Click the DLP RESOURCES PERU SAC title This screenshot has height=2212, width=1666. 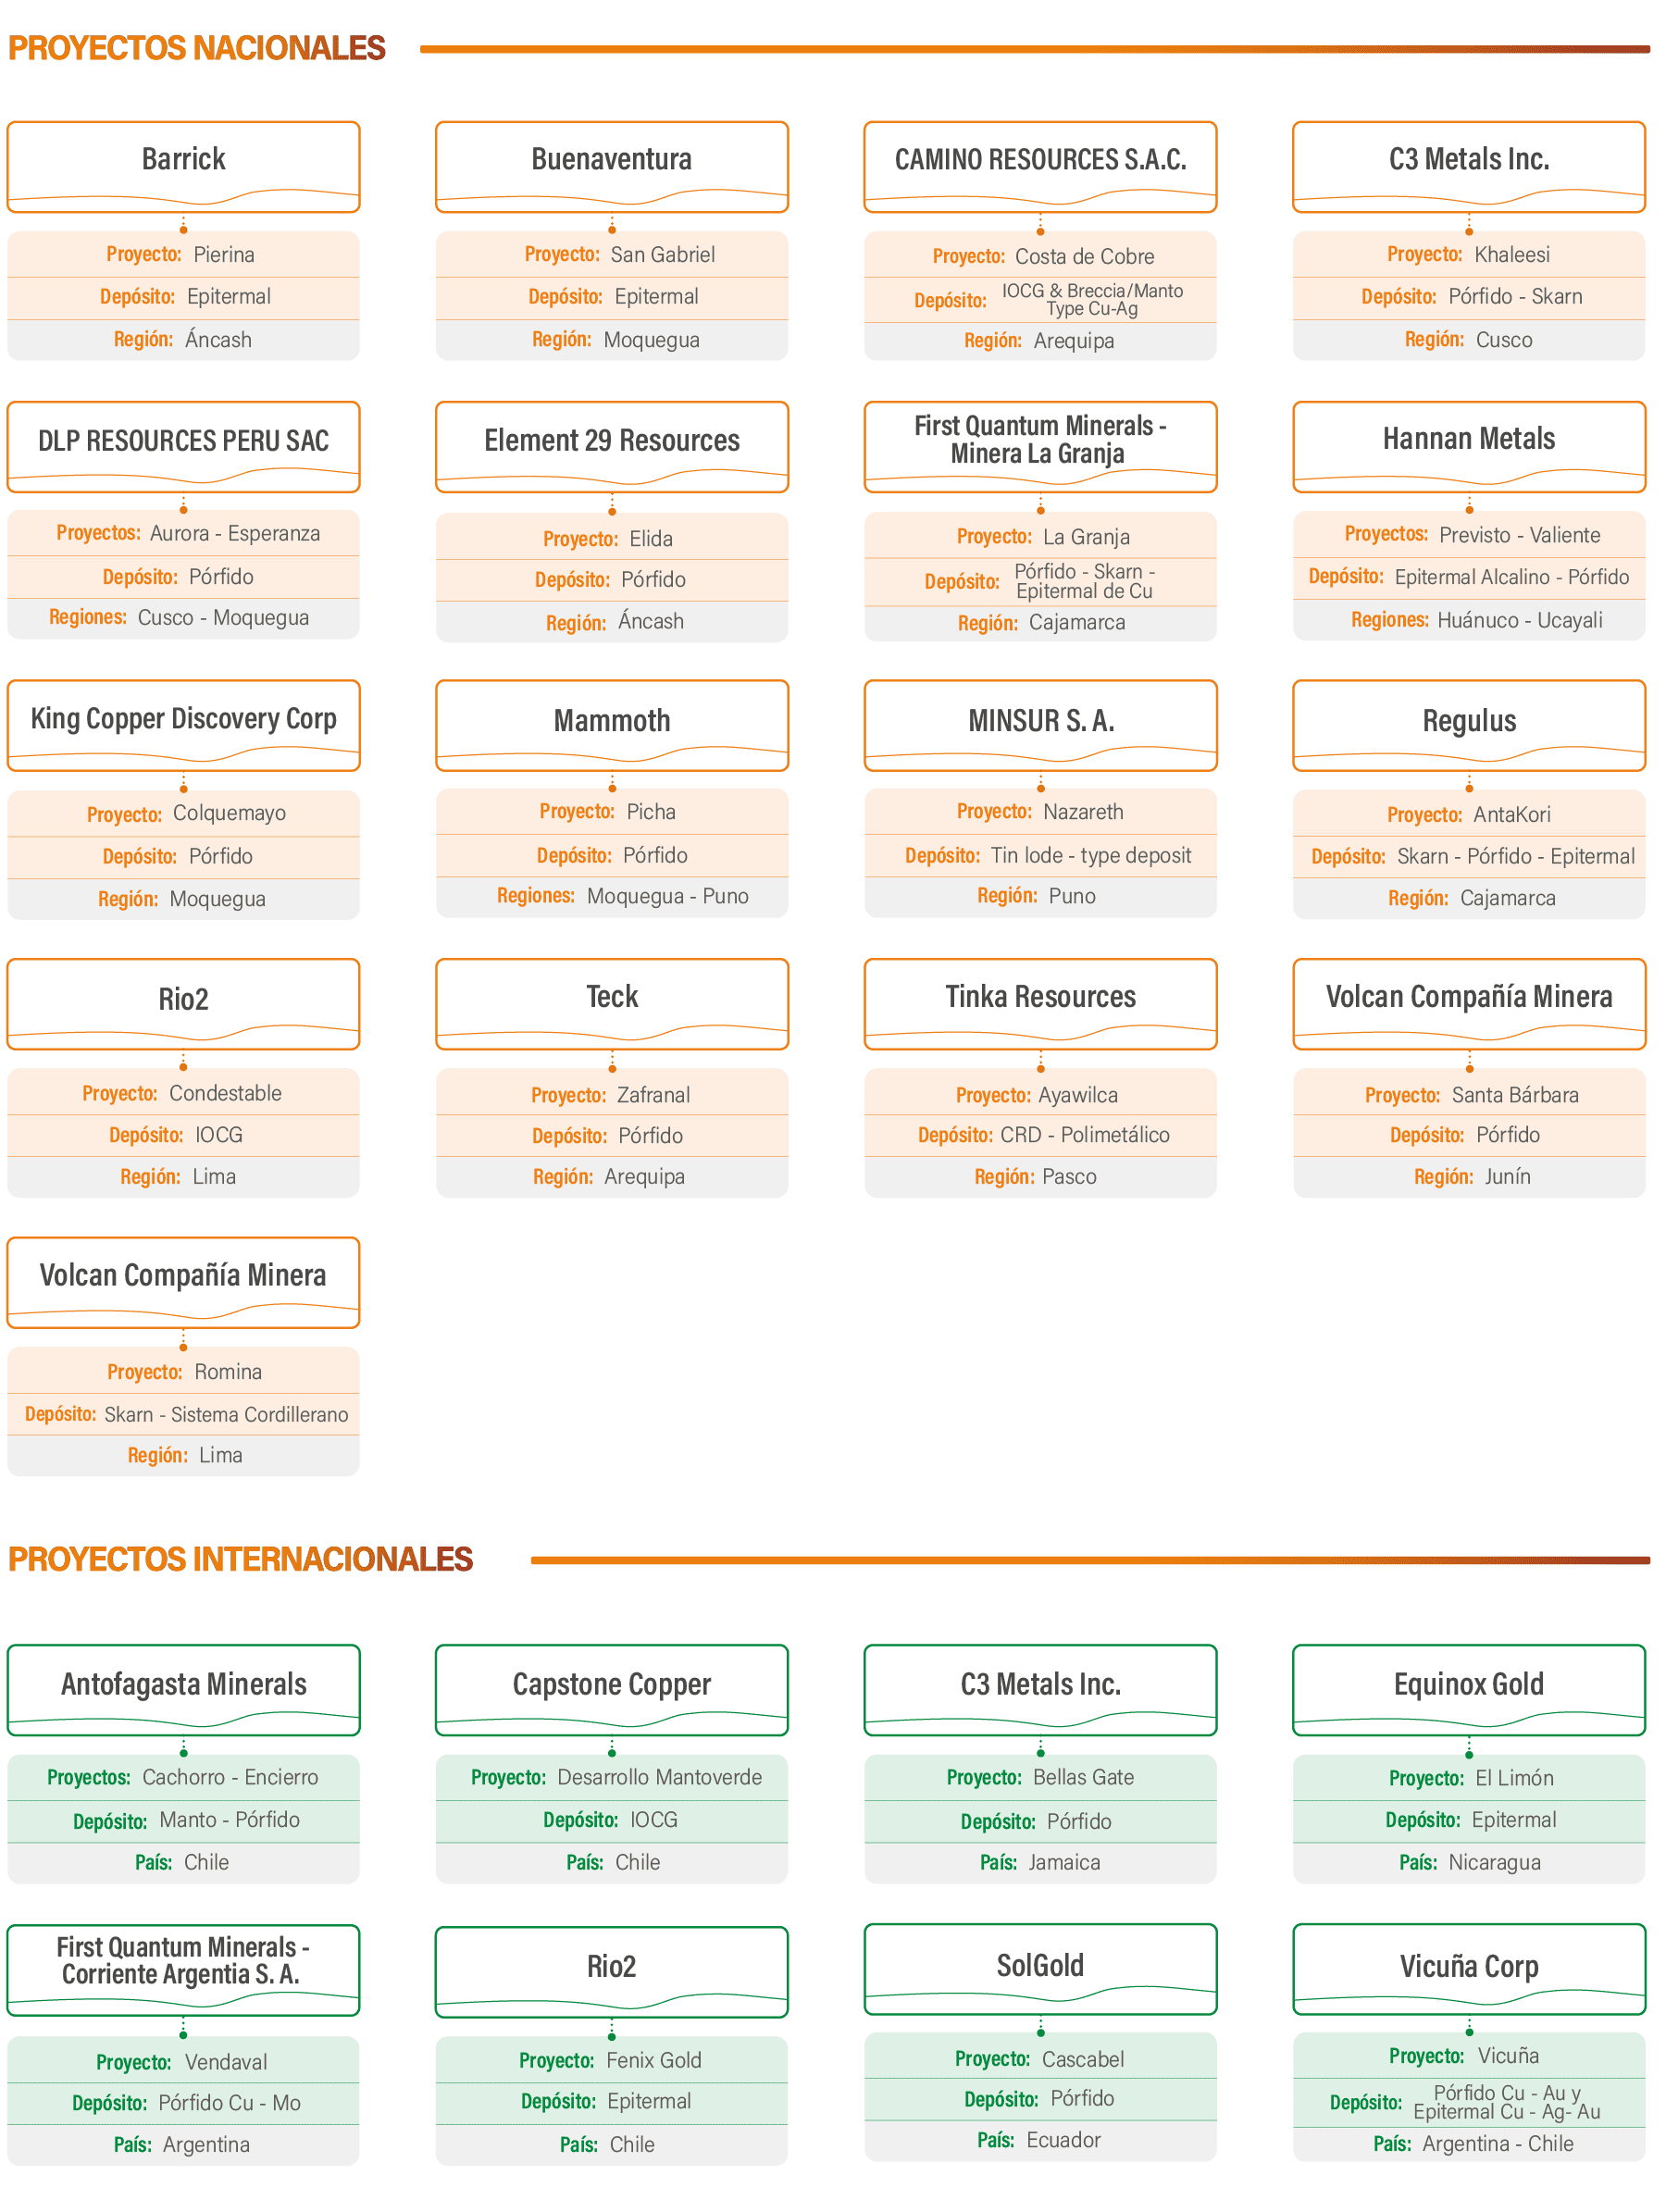coord(184,440)
